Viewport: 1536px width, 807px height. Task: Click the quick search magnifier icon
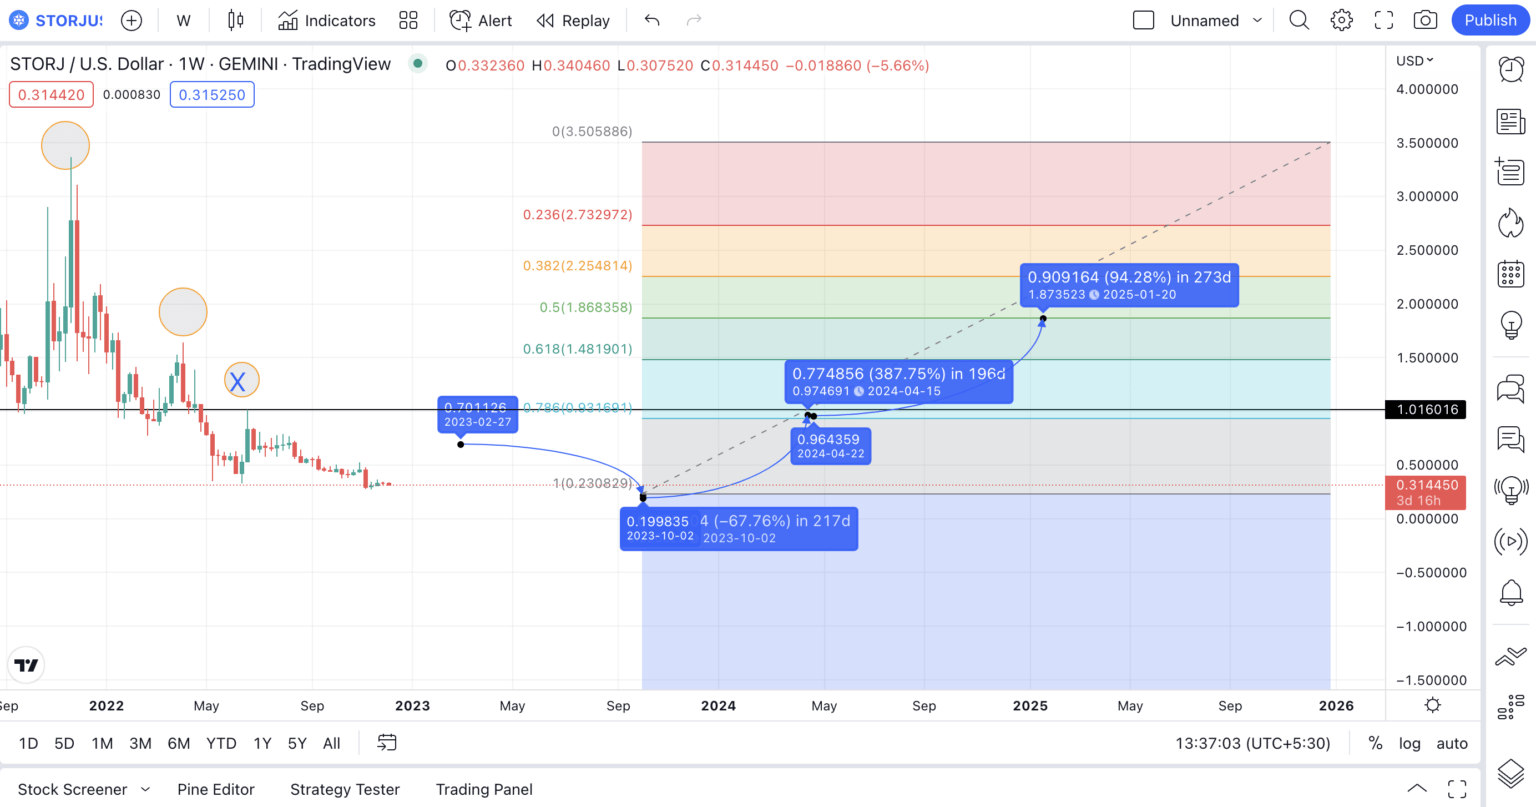pyautogui.click(x=1299, y=20)
